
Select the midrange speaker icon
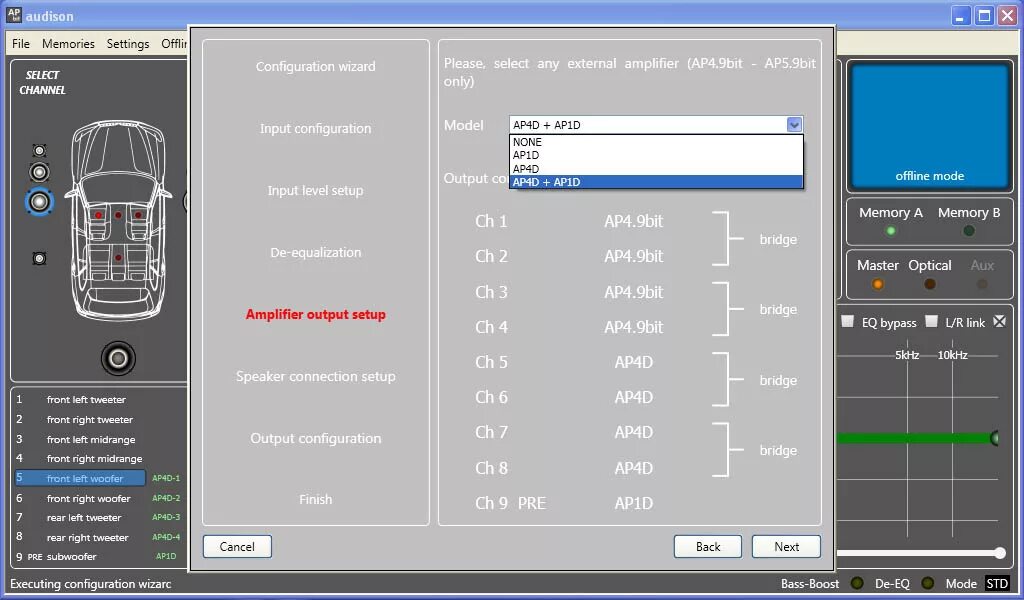(x=39, y=172)
